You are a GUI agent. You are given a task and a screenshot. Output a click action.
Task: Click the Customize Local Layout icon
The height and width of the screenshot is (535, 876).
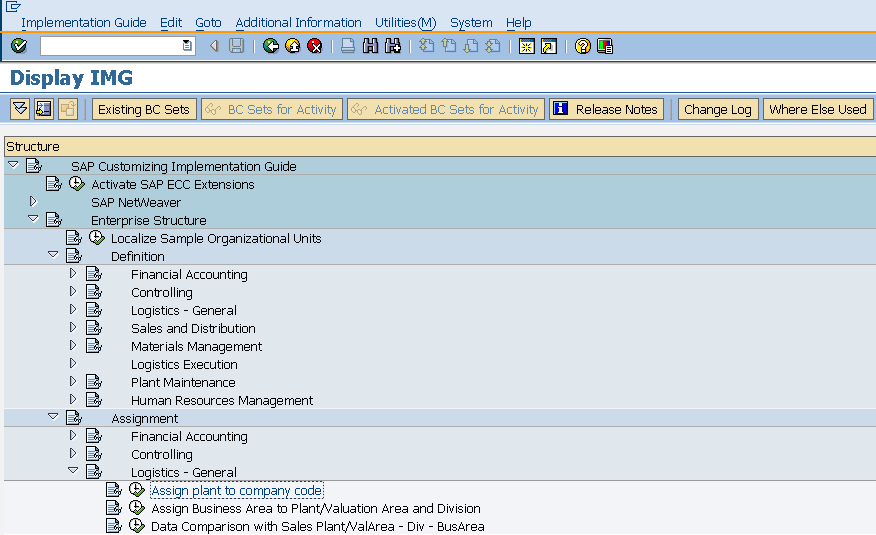click(605, 46)
